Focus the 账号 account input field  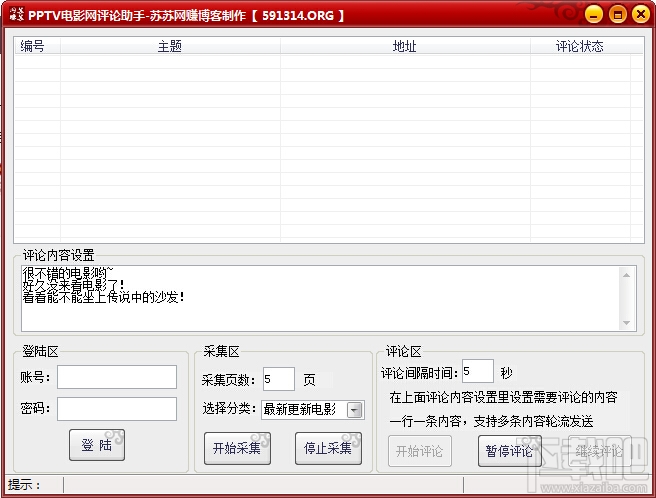(x=117, y=377)
